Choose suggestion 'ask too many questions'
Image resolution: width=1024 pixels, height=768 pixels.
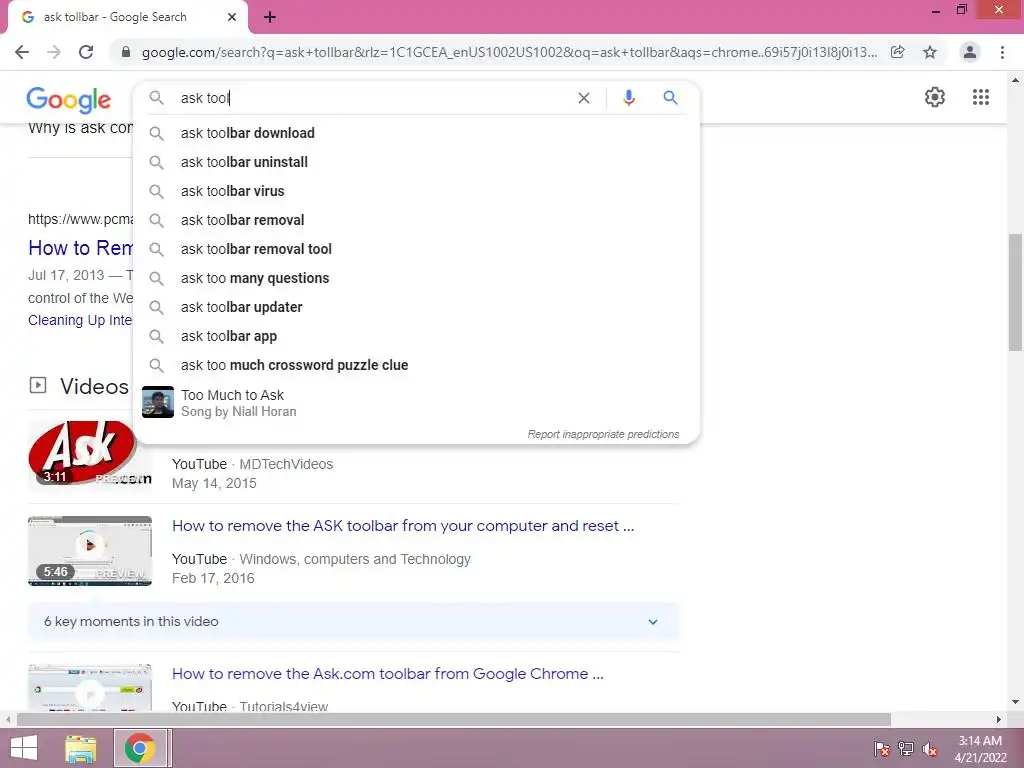point(416,278)
